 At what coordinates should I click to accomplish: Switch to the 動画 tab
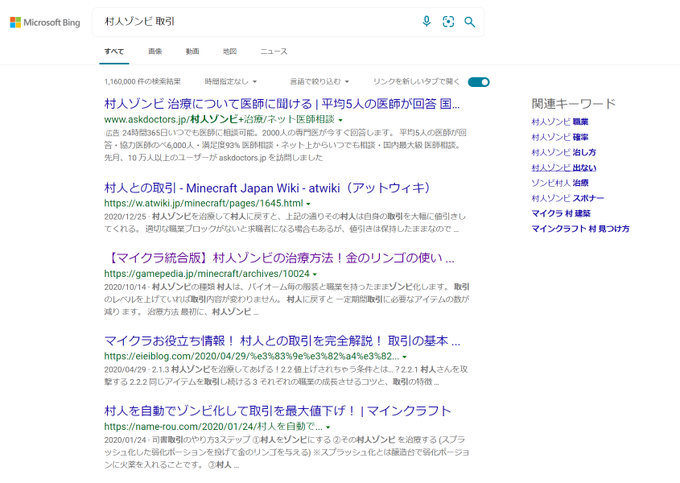click(x=193, y=51)
